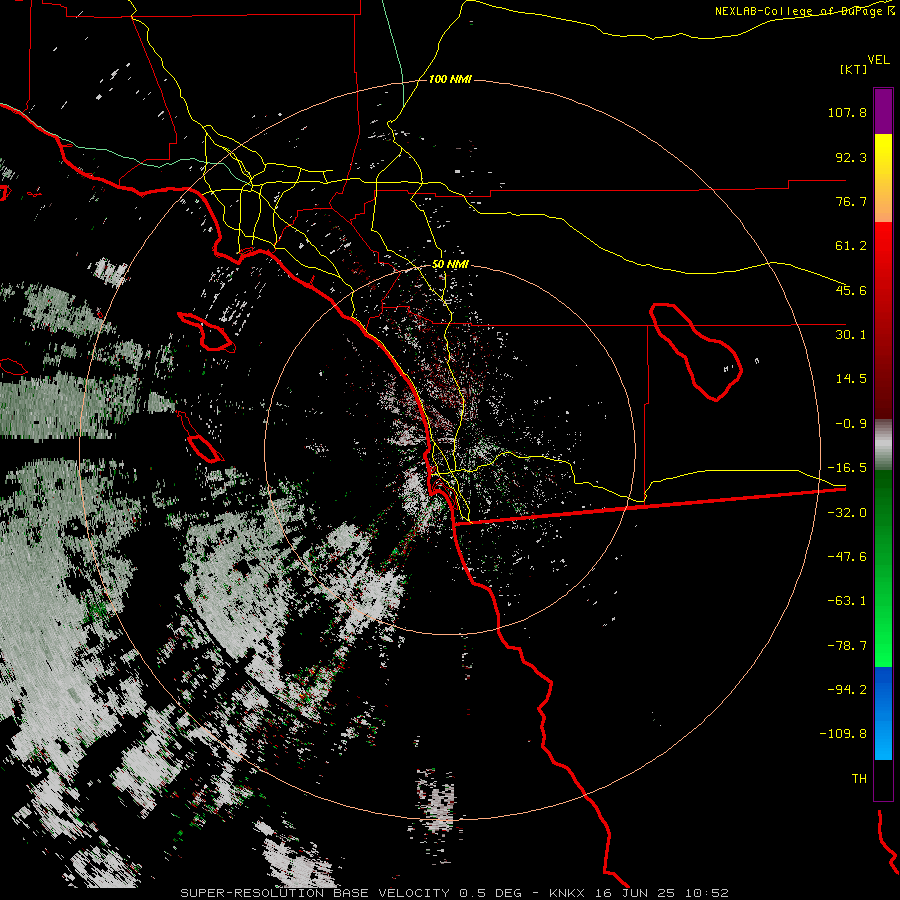The width and height of the screenshot is (900, 900).
Task: Click the 30.1 velocity scale value
Action: point(851,335)
